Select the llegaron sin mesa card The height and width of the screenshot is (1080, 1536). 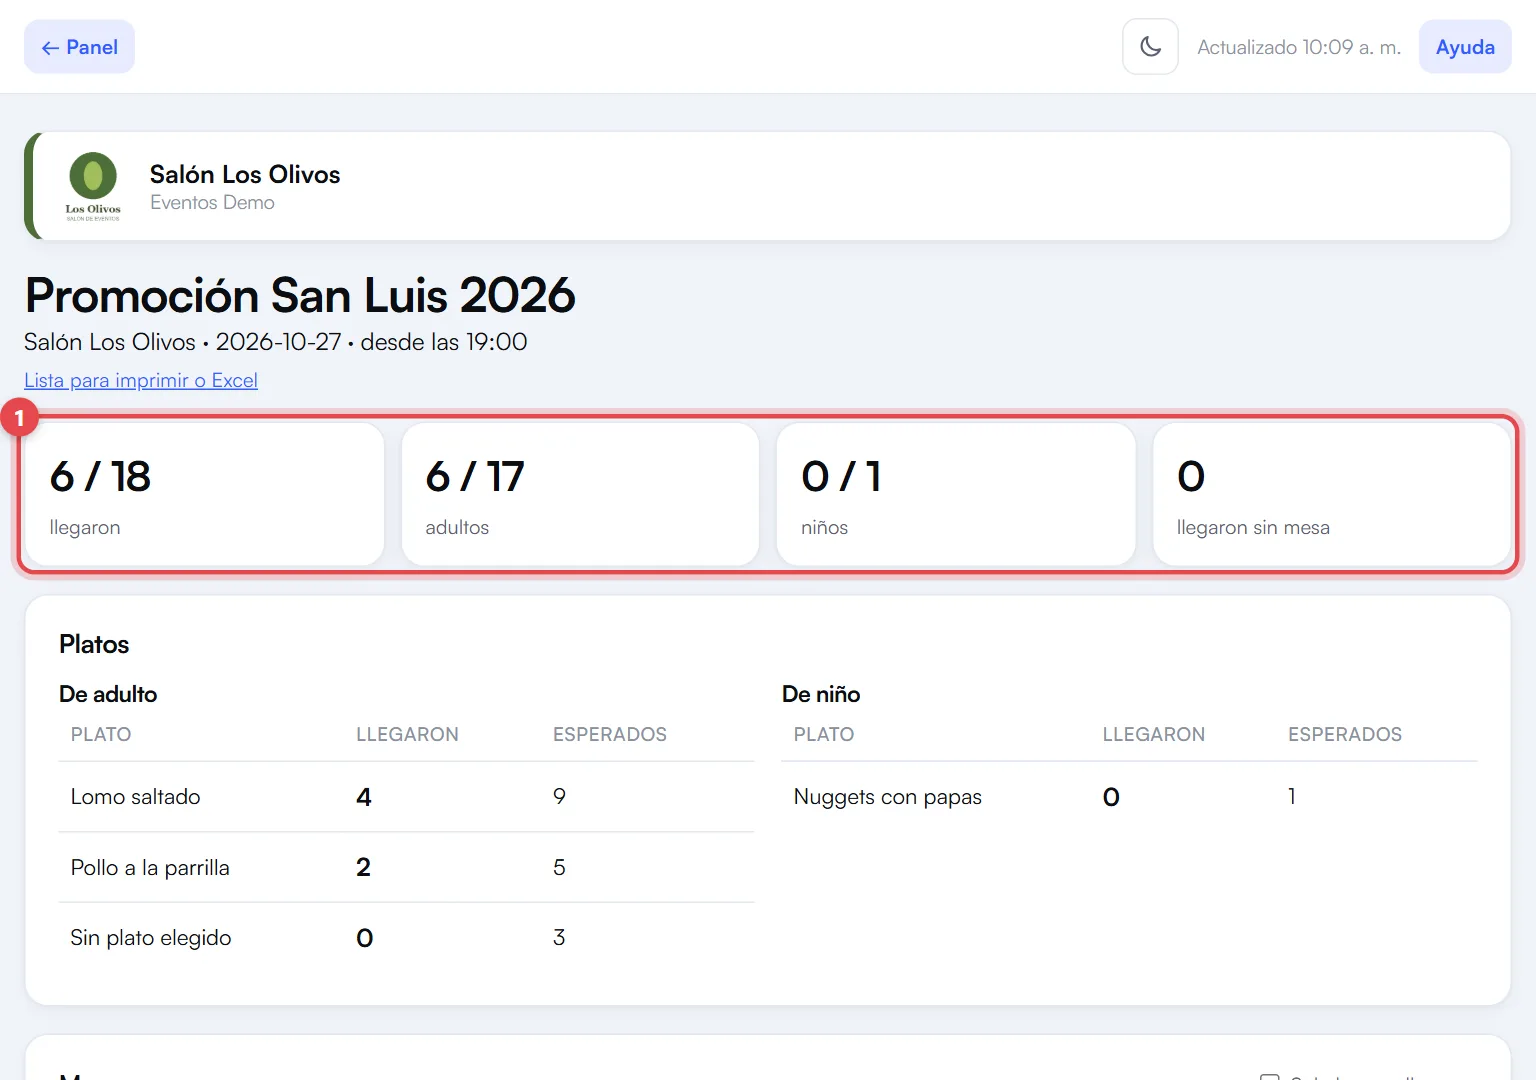click(x=1331, y=494)
